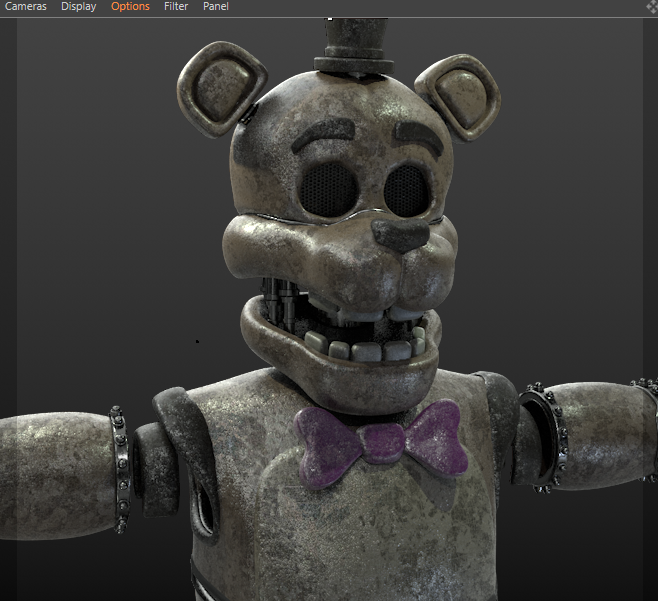Open the Panel menu
658x601 pixels.
216,6
